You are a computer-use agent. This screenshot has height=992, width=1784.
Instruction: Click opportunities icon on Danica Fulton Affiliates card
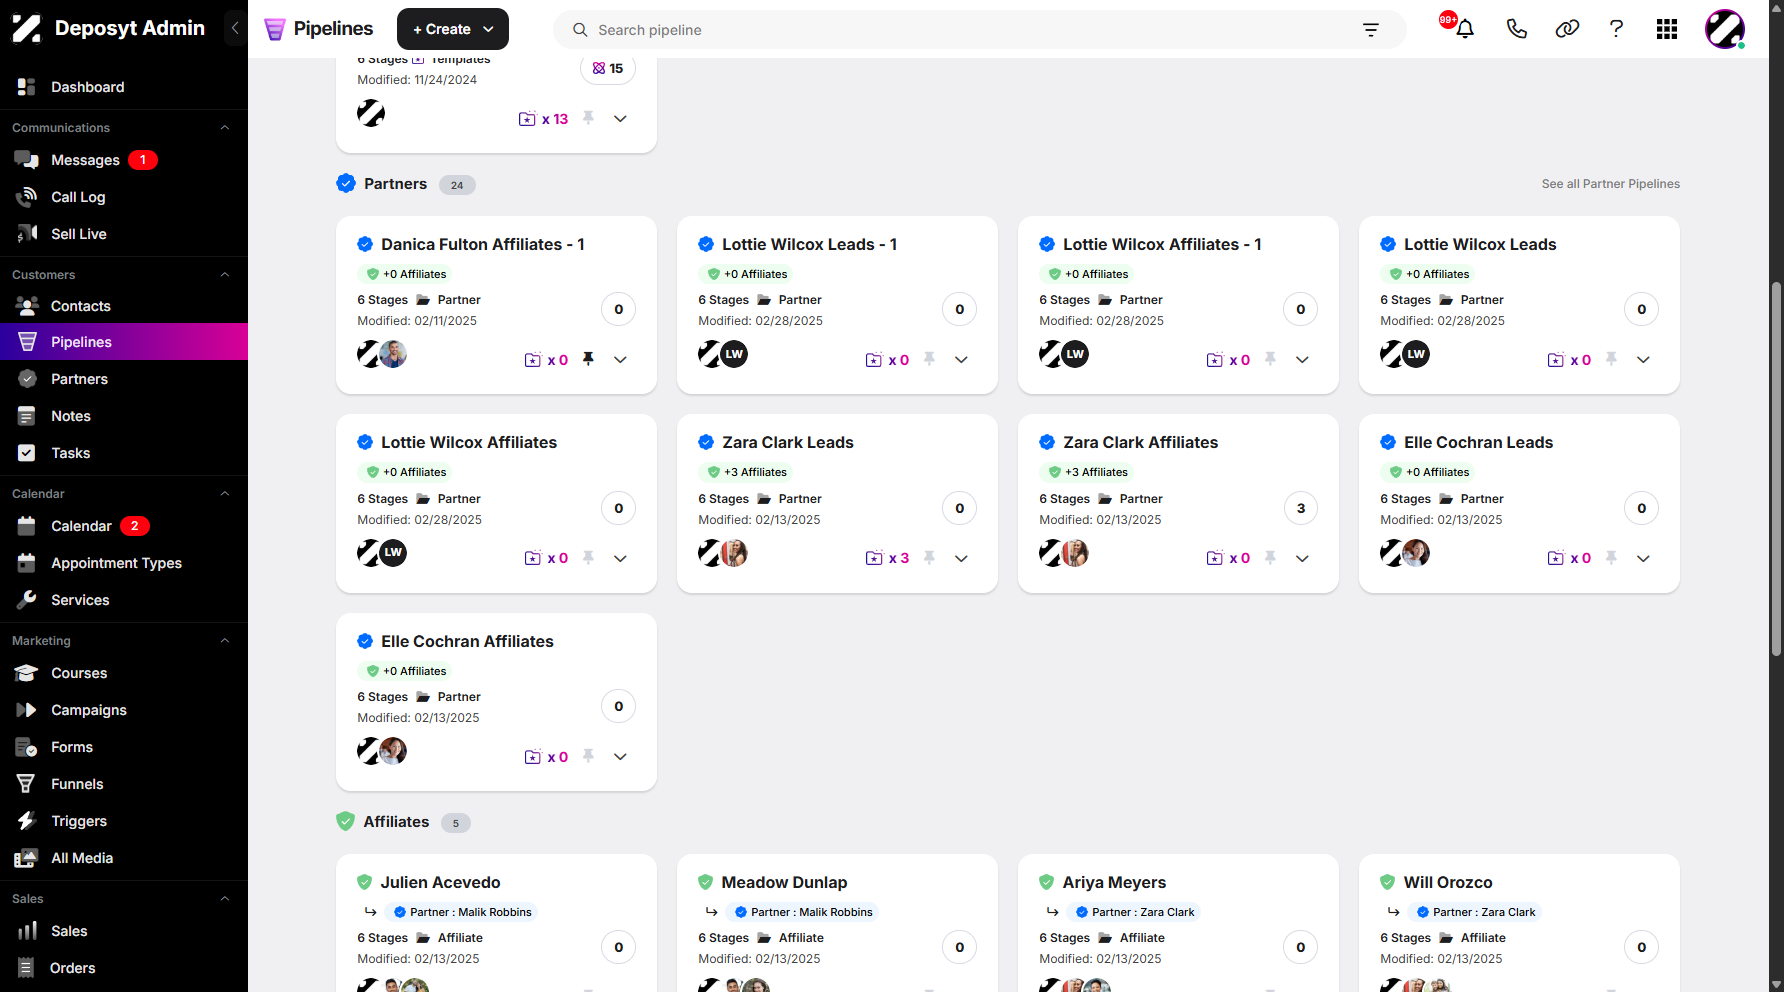533,360
